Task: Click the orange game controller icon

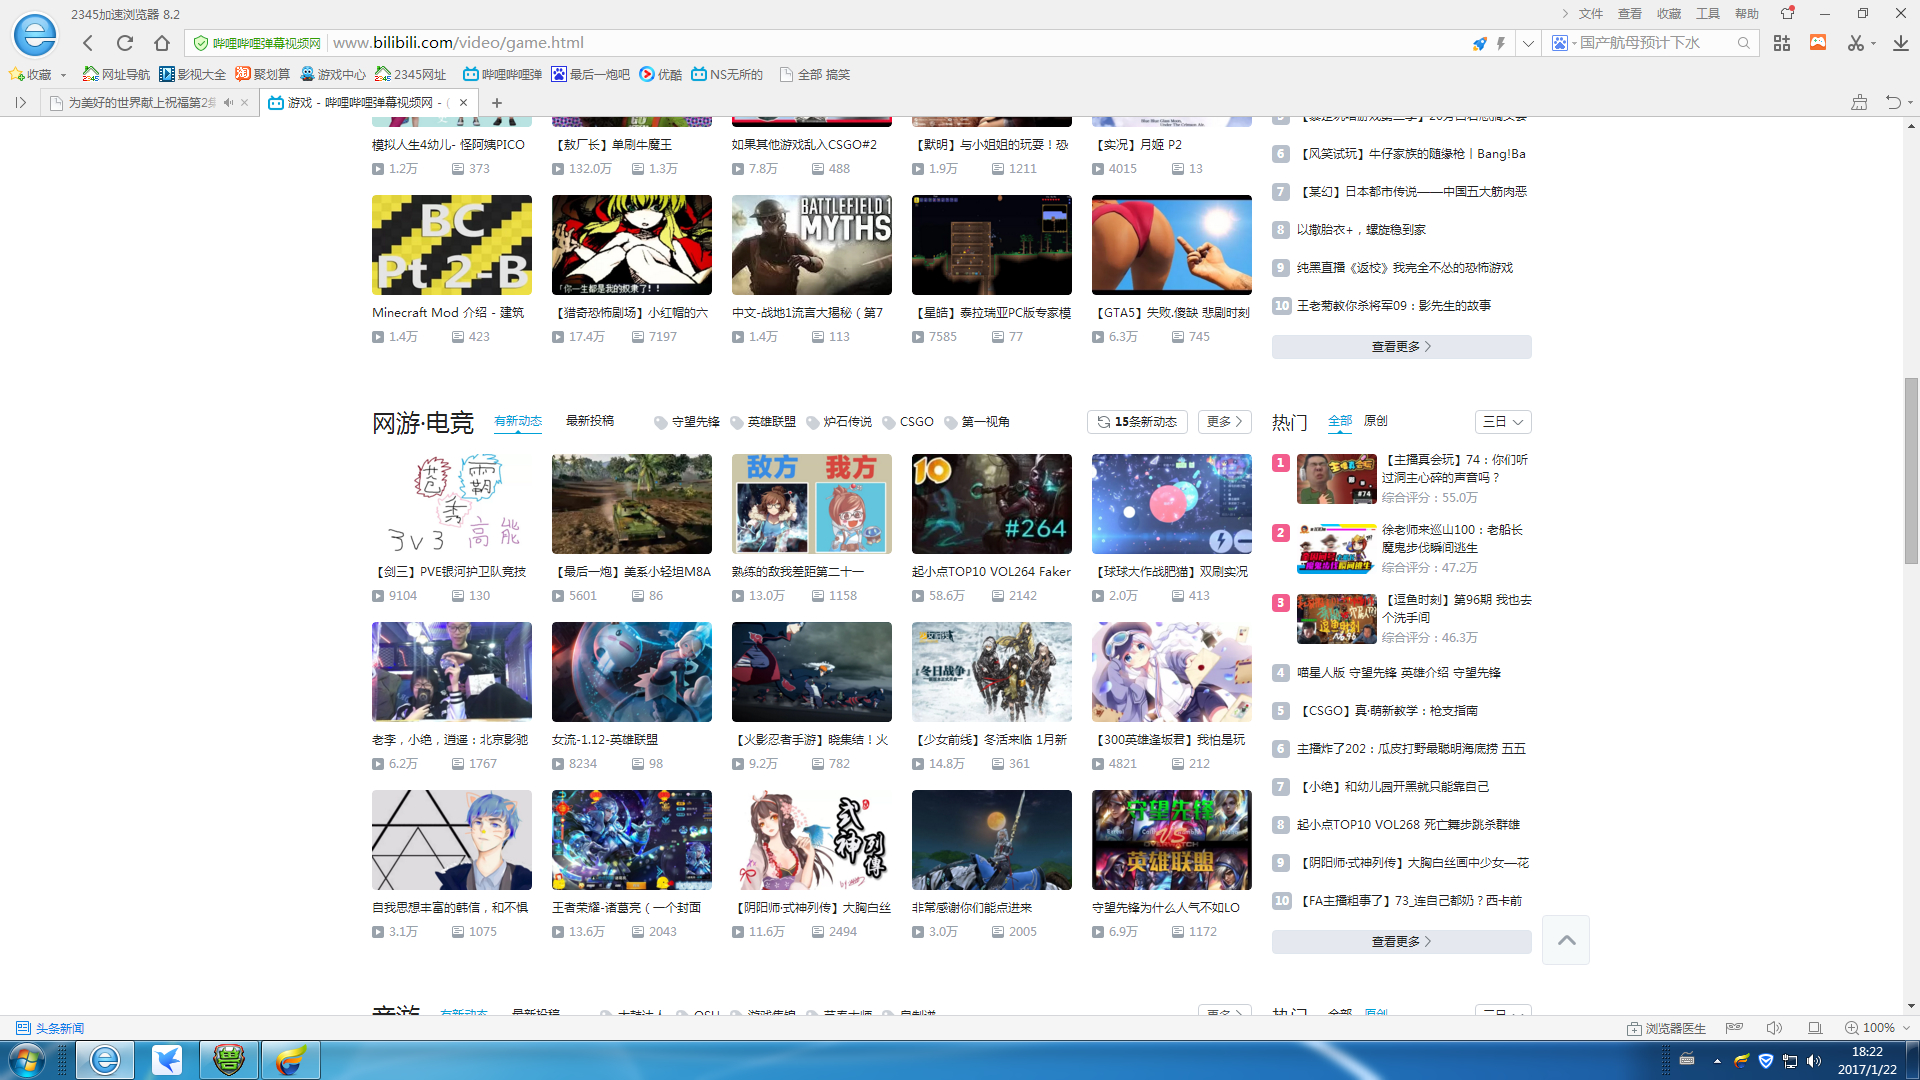Action: [x=1818, y=43]
